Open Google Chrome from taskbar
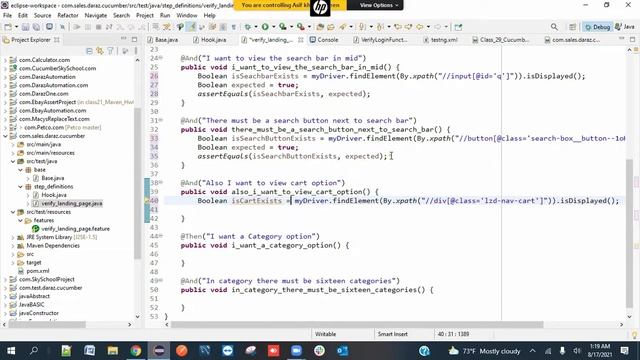Screen dimensions: 640x360 click(x=136, y=351)
